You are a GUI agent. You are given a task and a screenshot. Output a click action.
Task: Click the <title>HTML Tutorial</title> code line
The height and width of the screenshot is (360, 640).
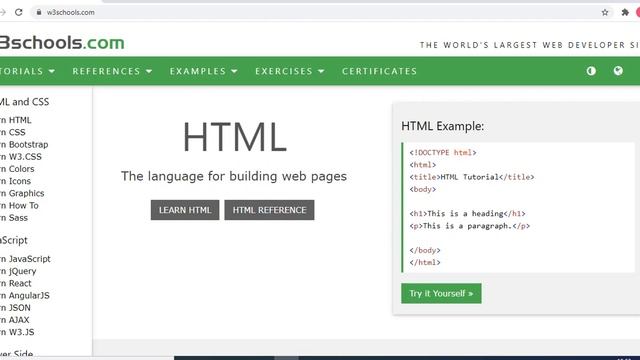472,177
